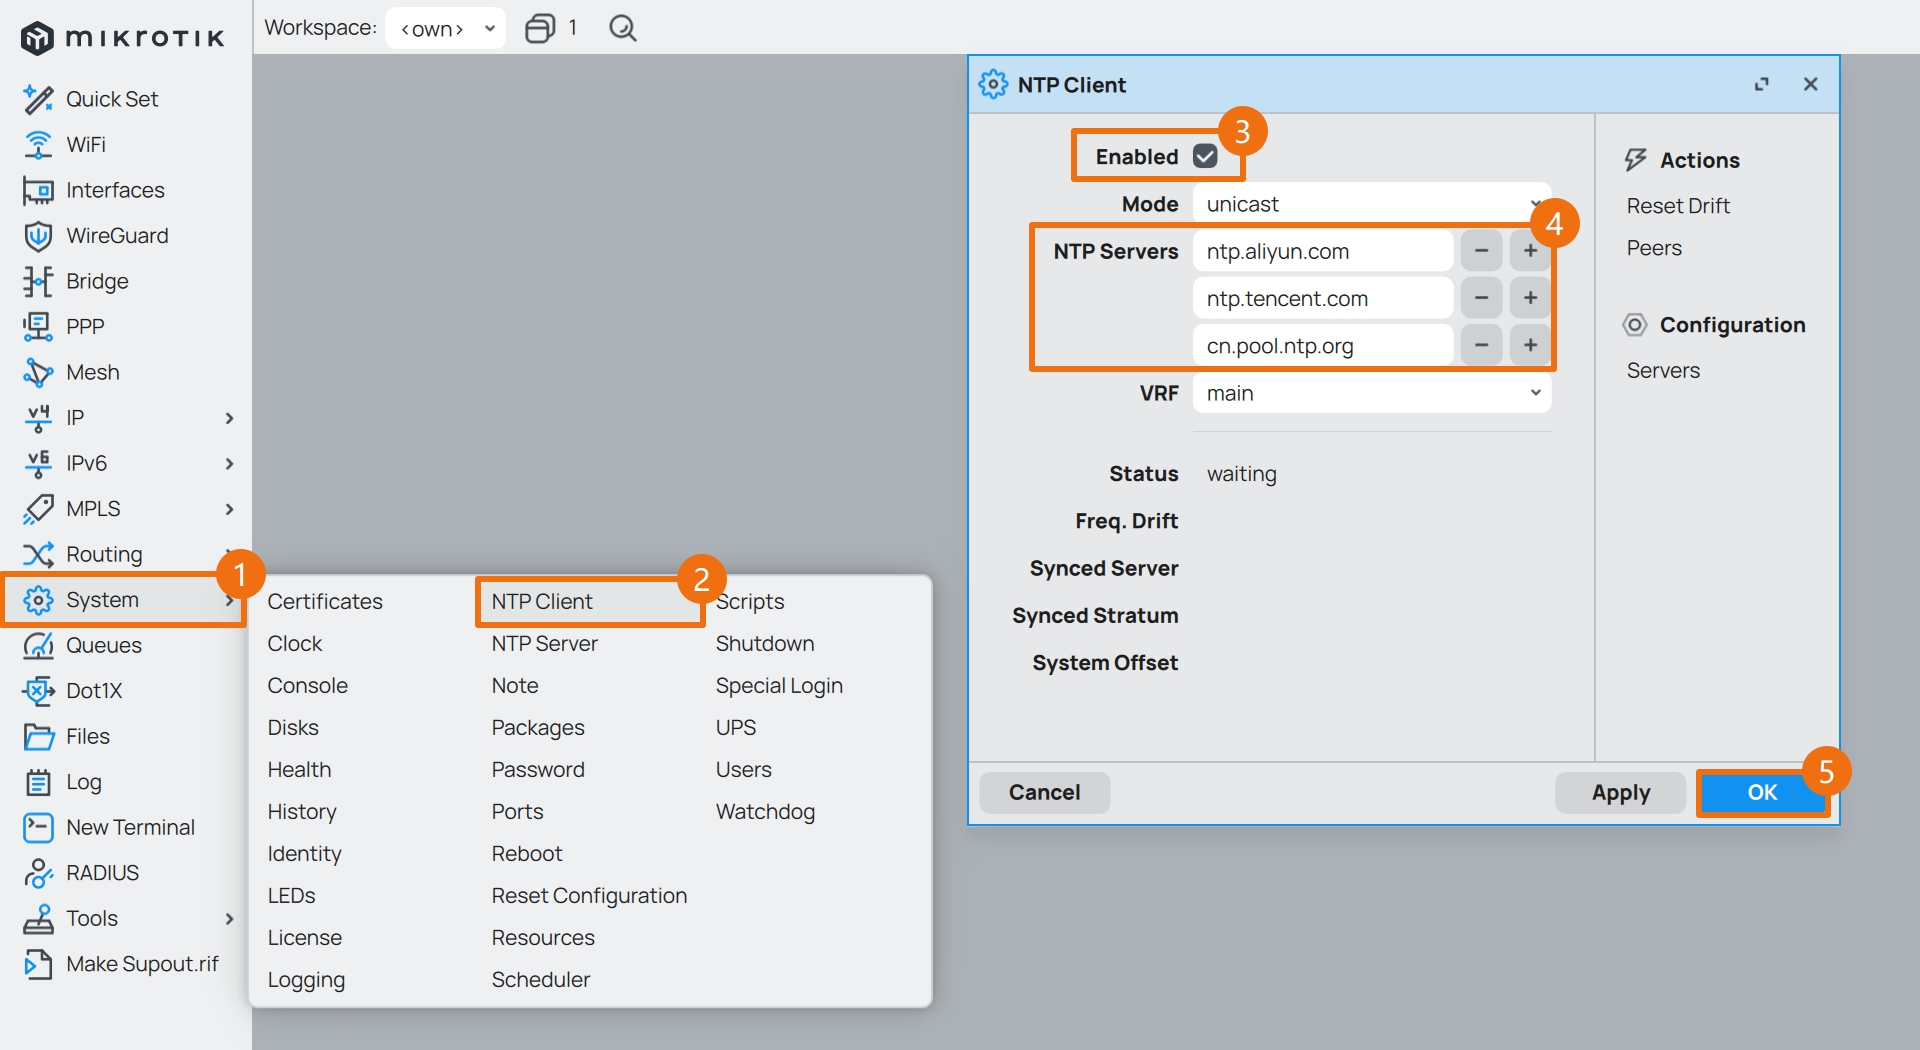Click the Bridge icon in sidebar

coord(38,281)
